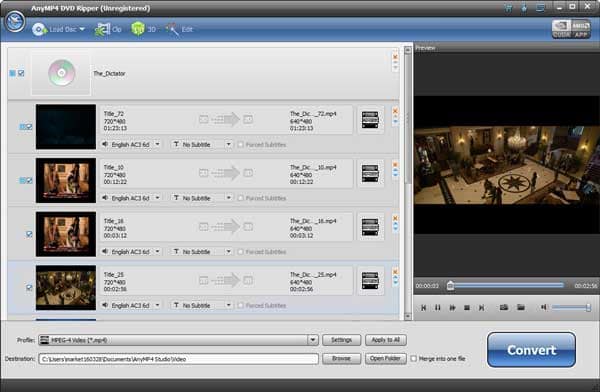Viewport: 600px width, 392px height.
Task: Uncheck the Title_16 checkbox
Action: [29, 234]
